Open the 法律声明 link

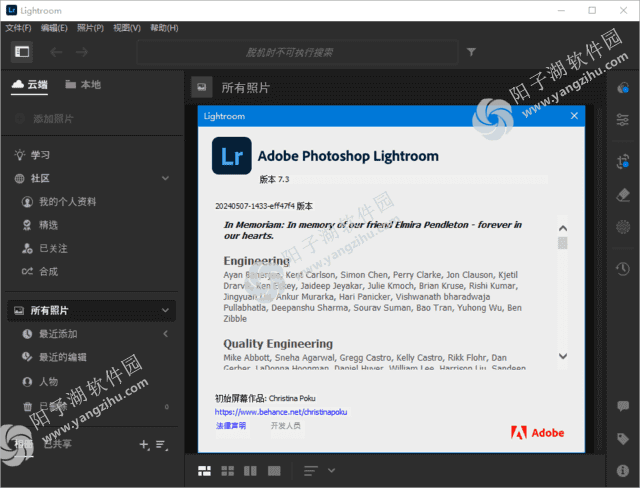click(x=231, y=426)
